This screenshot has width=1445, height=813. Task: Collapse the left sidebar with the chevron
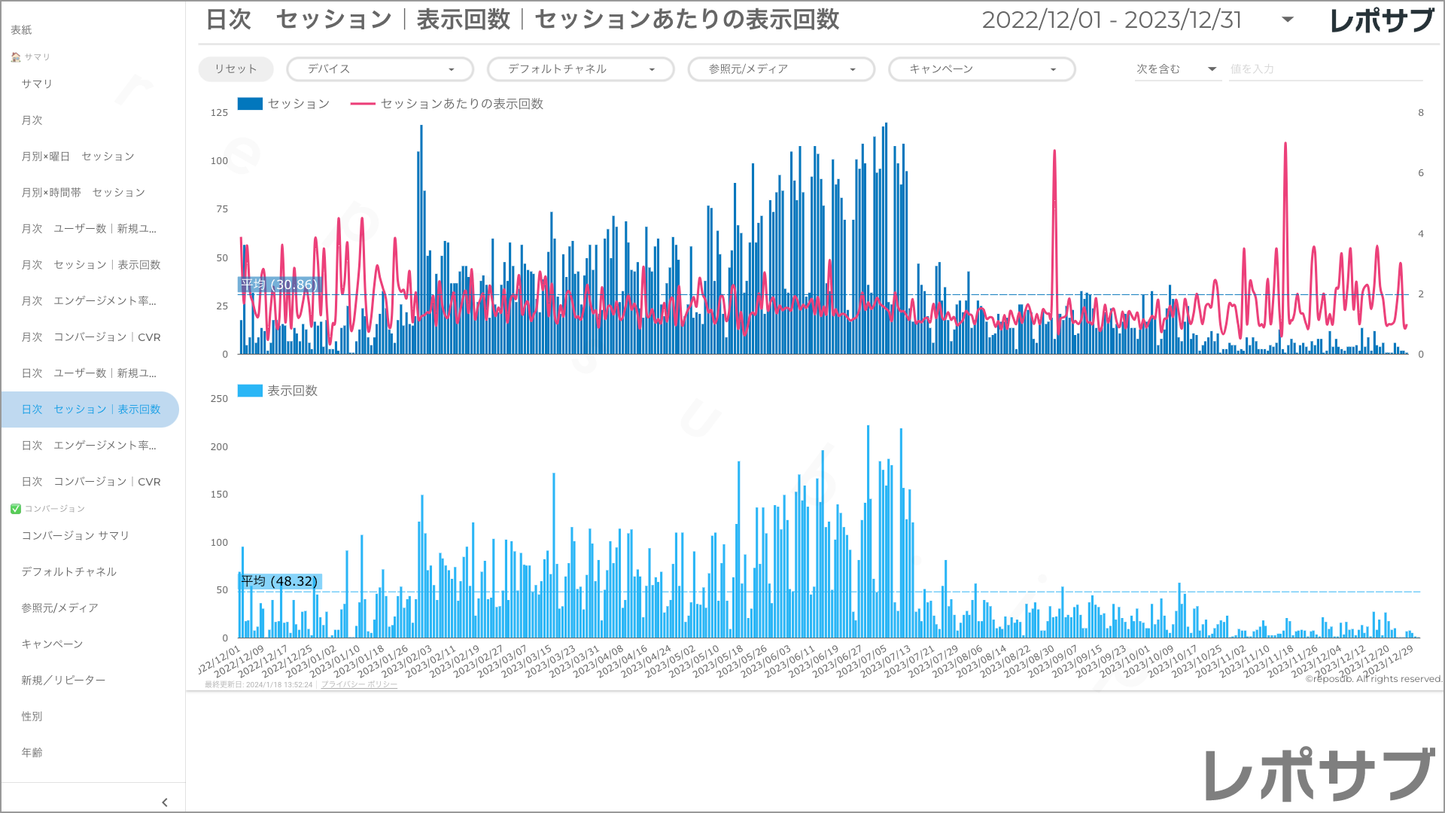tap(164, 802)
